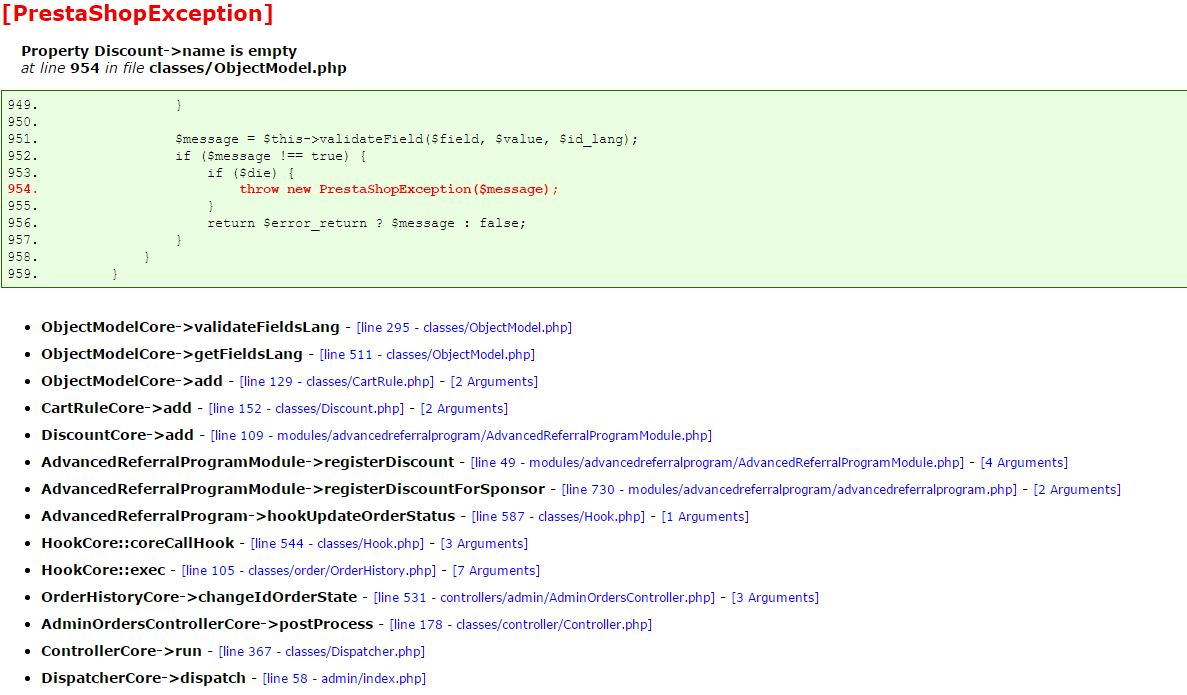The height and width of the screenshot is (695, 1187).
Task: Click the ControllerCore->run trace entry
Action: (x=121, y=651)
